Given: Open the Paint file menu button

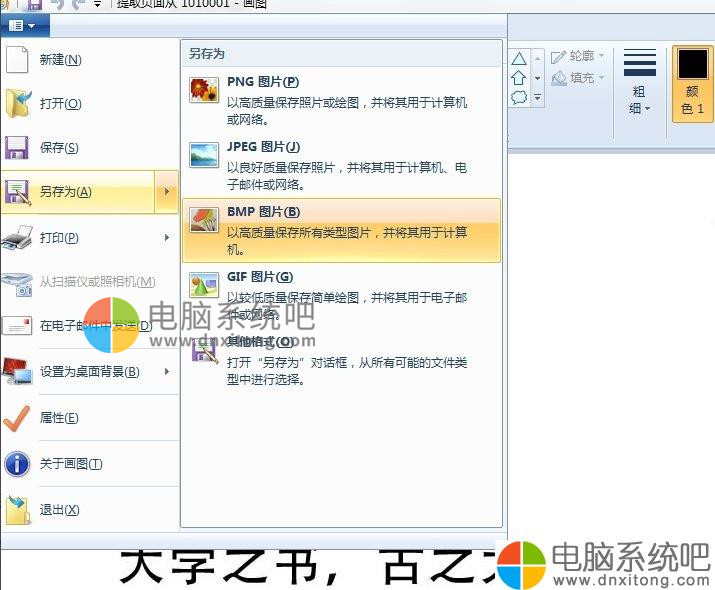Looking at the screenshot, I should (24, 26).
